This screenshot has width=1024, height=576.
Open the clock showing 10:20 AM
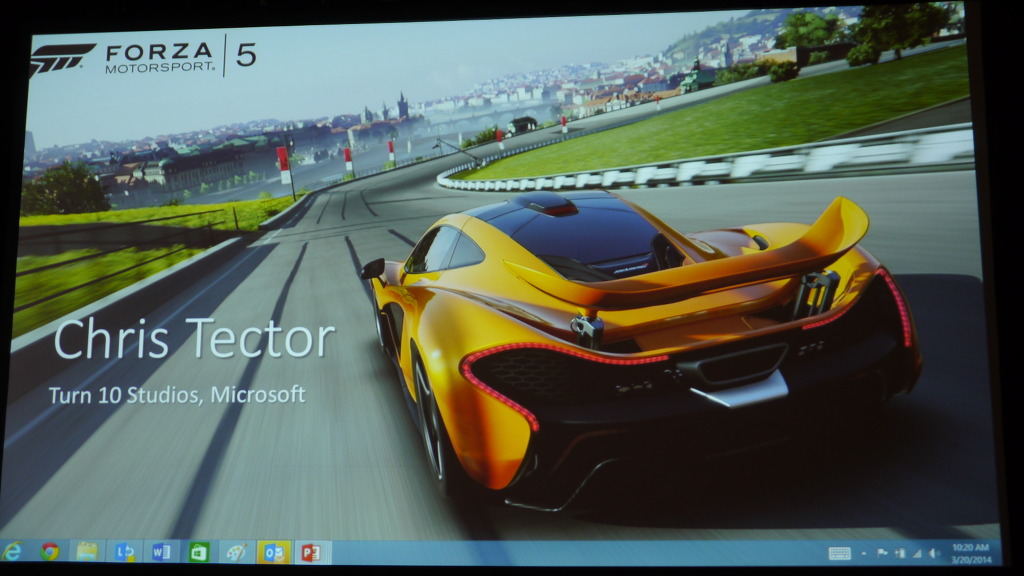coord(971,553)
